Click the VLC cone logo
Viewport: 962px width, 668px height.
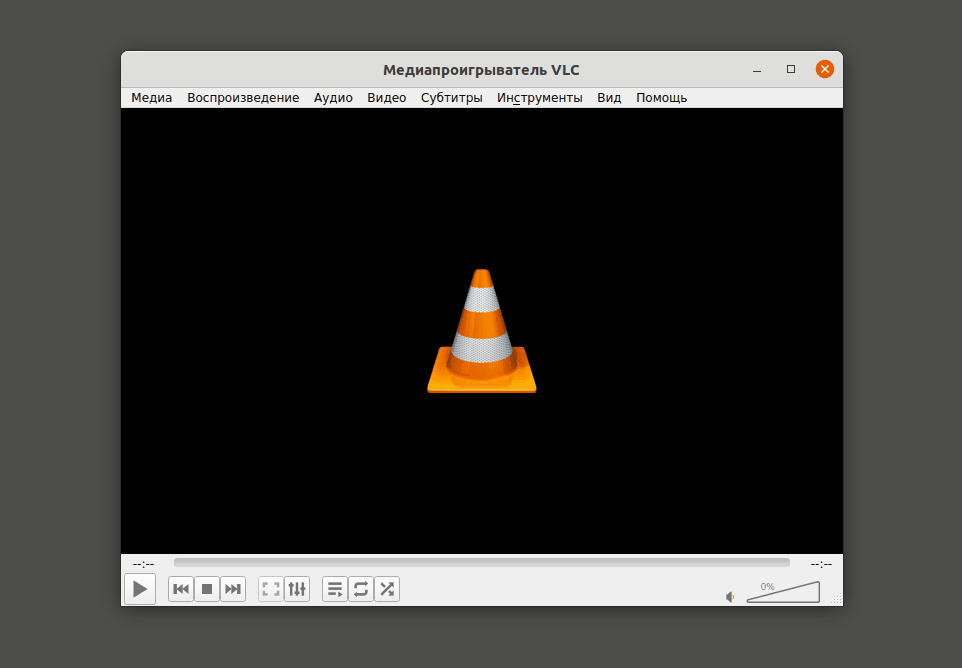[482, 331]
